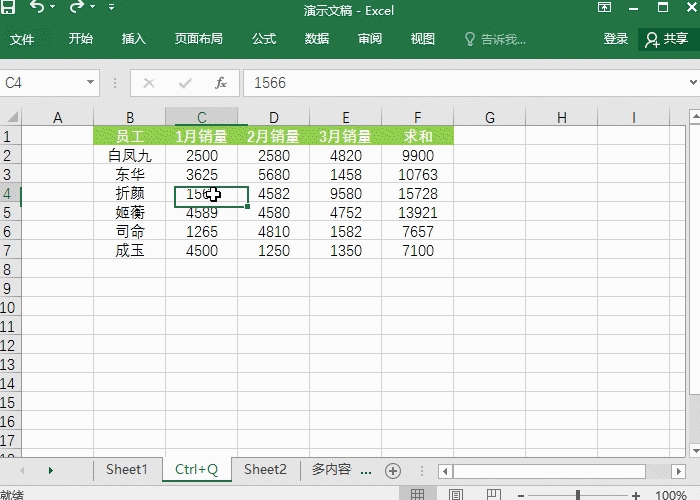Click cell with value 1250

tap(274, 250)
